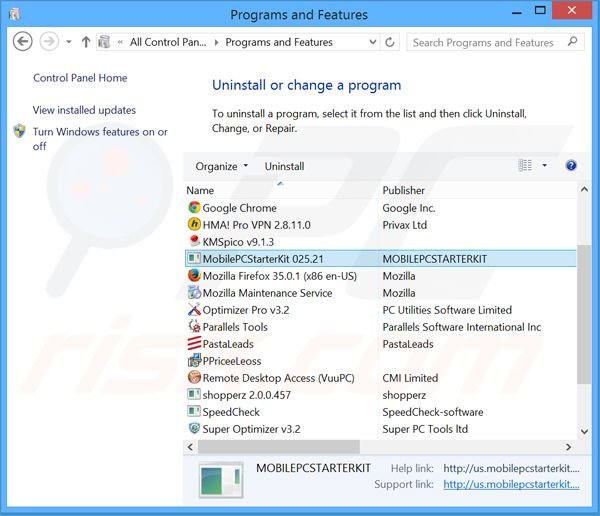Click the SpeedCheck program icon

click(194, 411)
